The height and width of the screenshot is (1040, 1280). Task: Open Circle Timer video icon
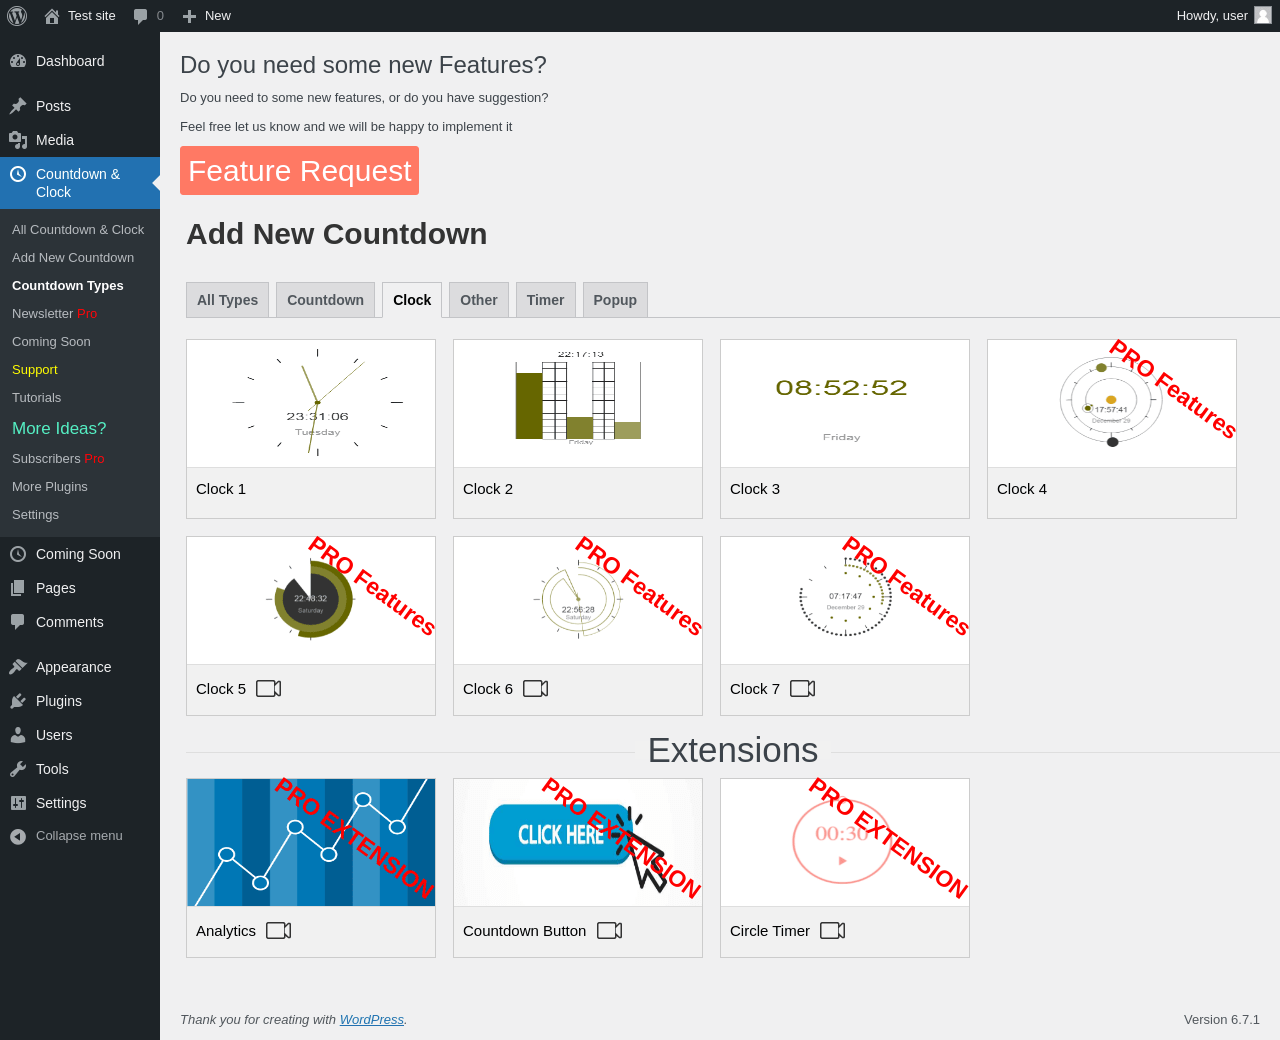(x=832, y=931)
